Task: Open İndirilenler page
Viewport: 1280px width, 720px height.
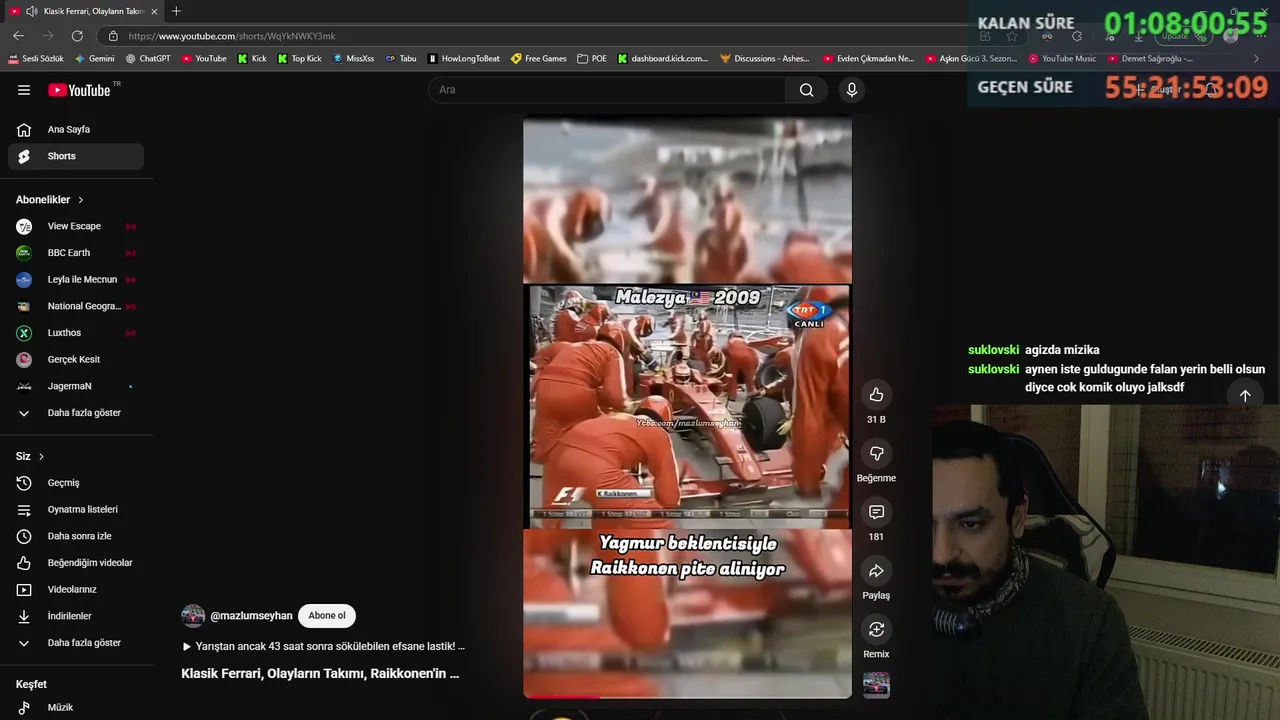Action: (76, 616)
